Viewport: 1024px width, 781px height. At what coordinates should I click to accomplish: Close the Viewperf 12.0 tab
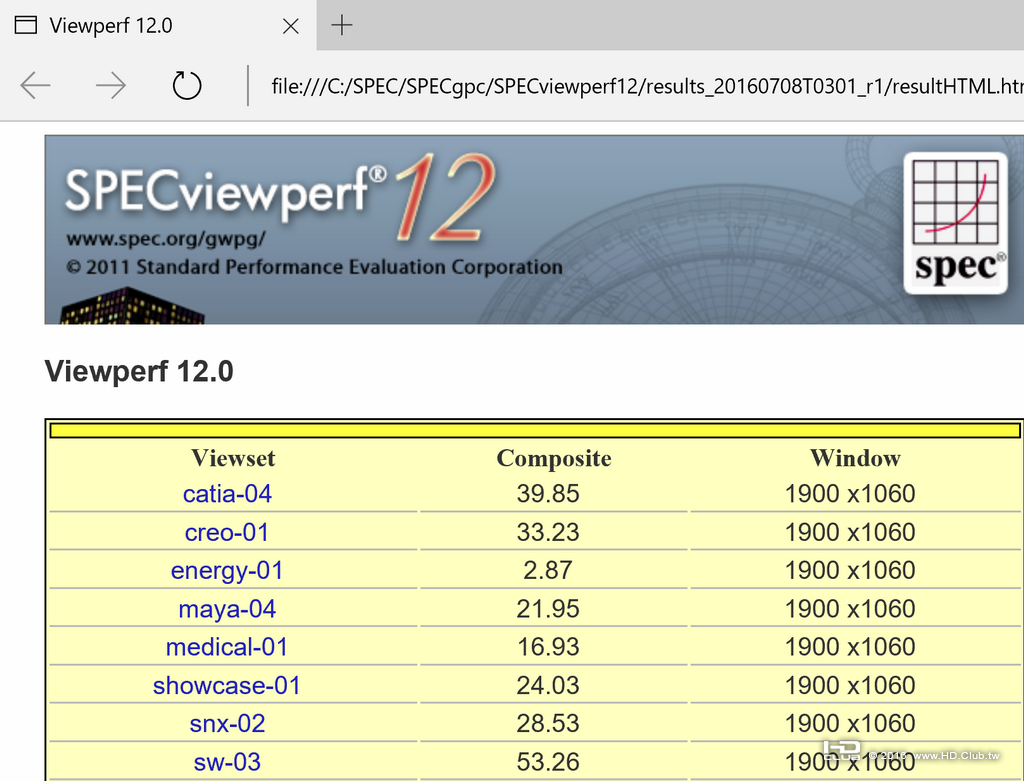pyautogui.click(x=291, y=26)
